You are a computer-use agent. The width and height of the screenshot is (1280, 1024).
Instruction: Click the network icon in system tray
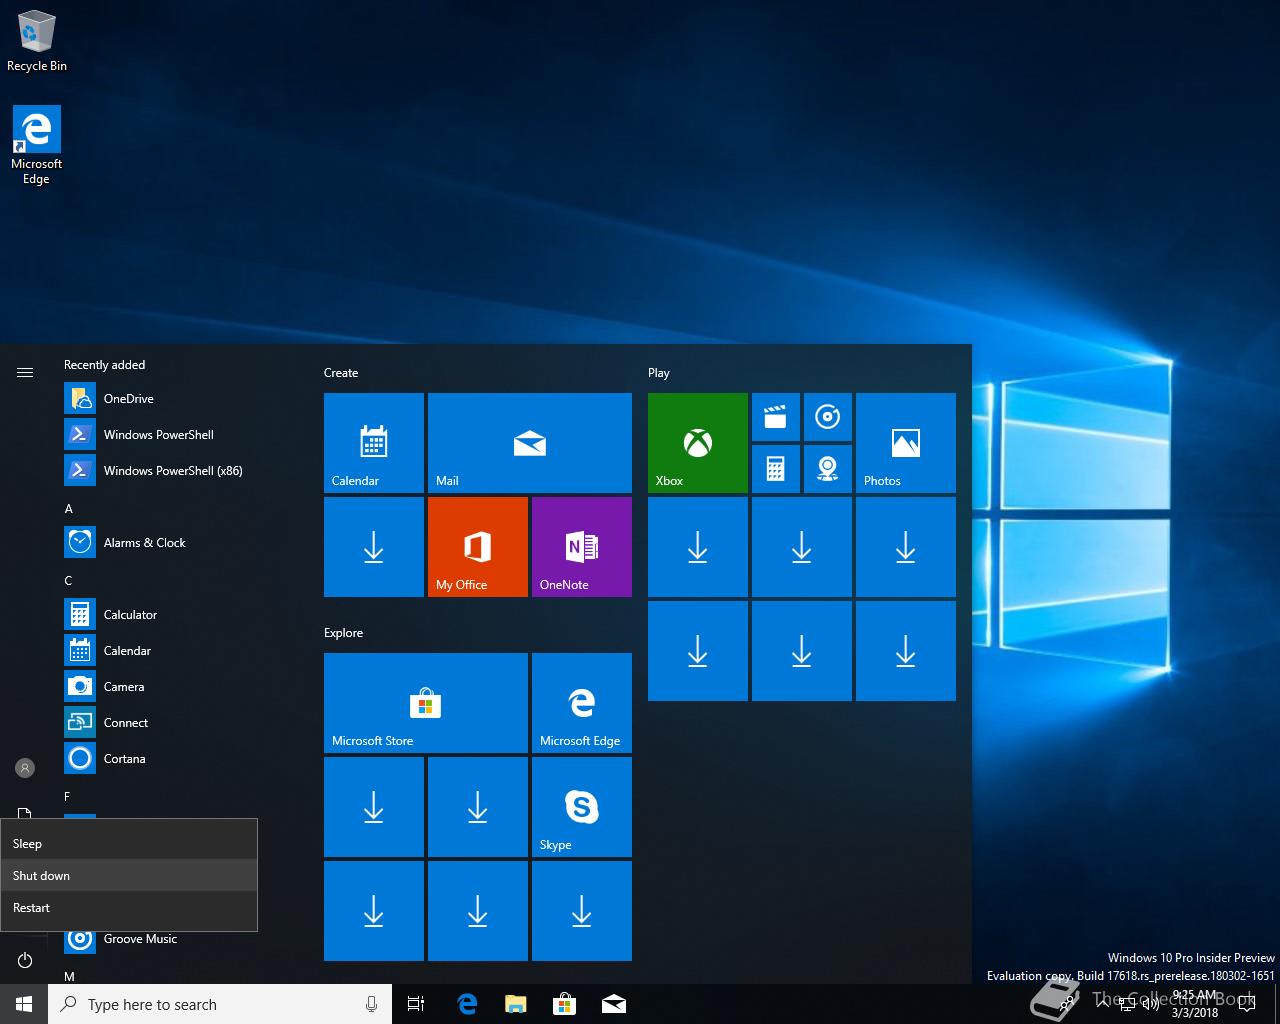click(x=1126, y=1004)
